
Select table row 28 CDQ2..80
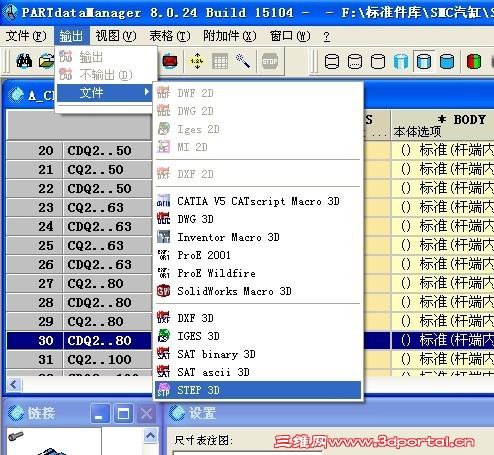(79, 302)
